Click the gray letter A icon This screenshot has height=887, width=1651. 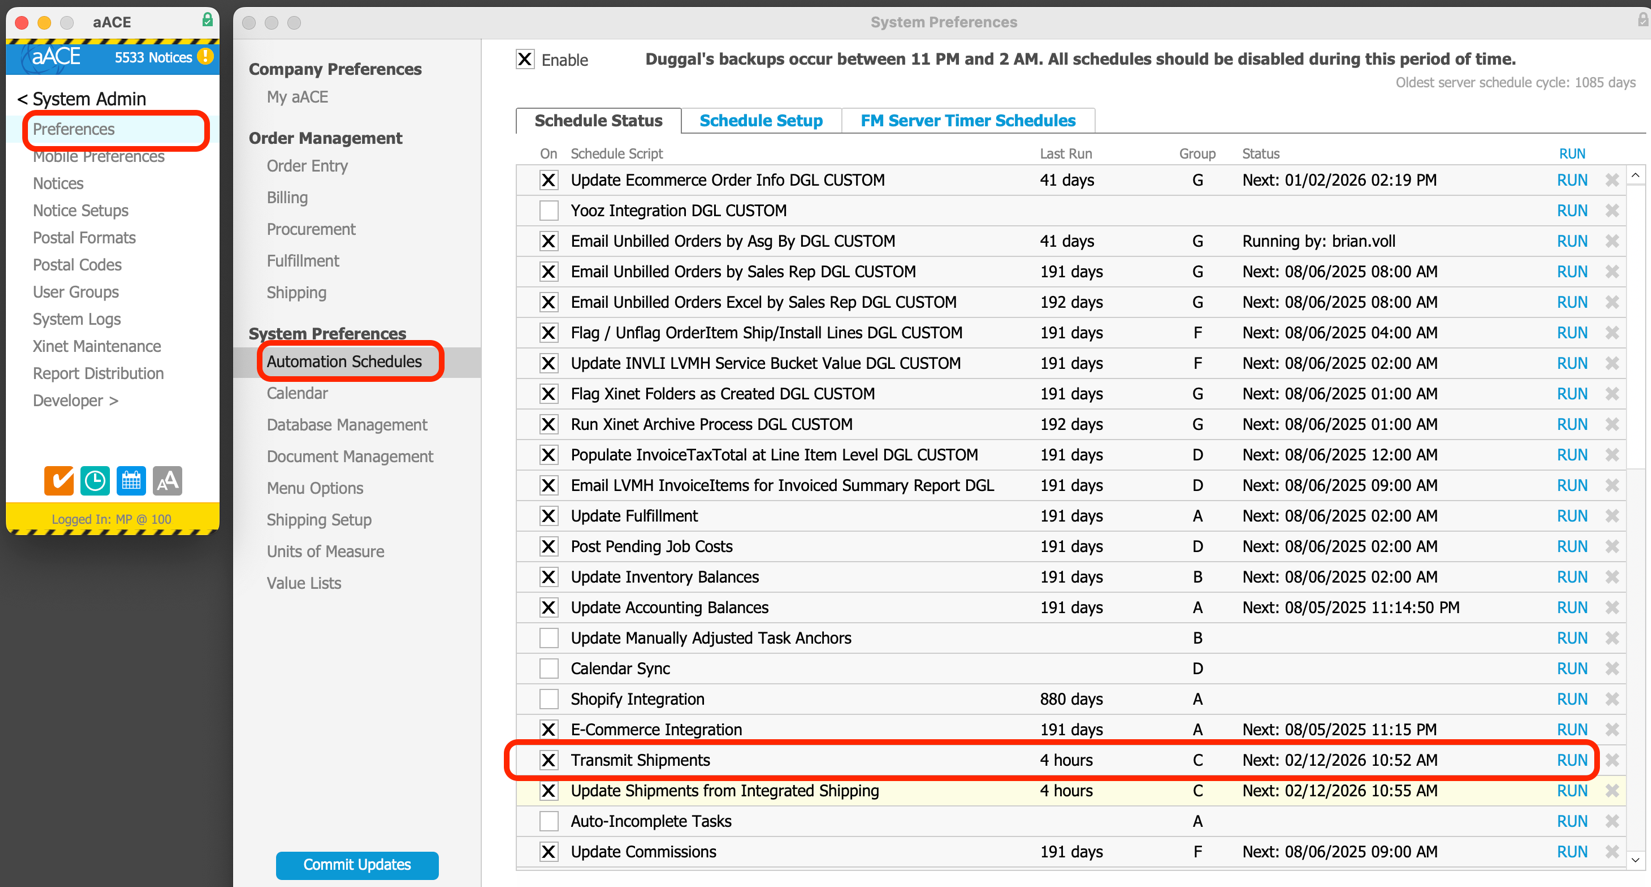point(167,481)
